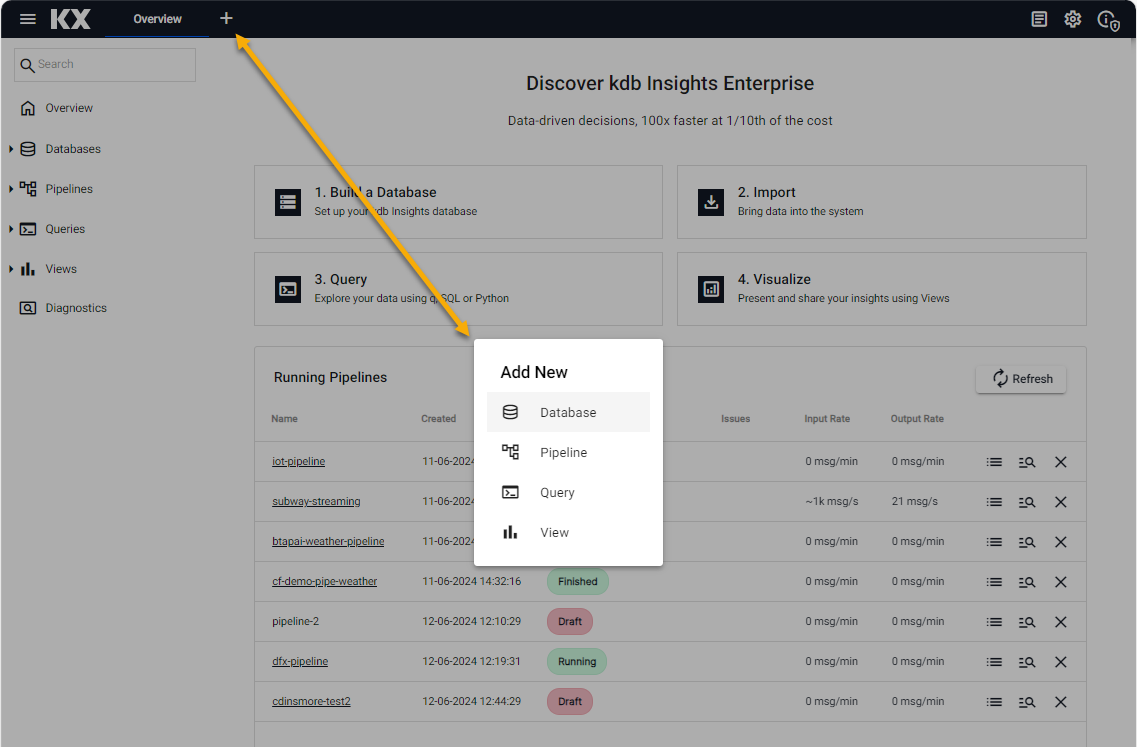The width and height of the screenshot is (1137, 747).
Task: View details list icon for subway-streaming
Action: 994,502
